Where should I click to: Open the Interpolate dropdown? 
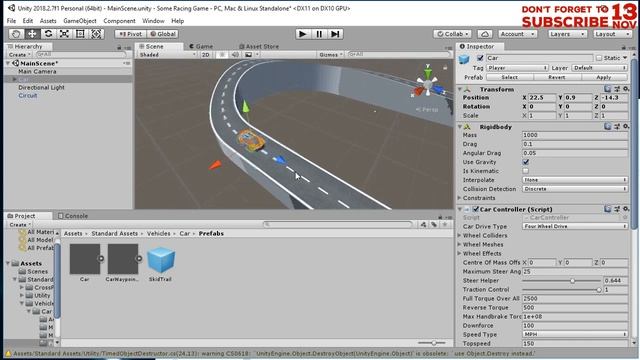(575, 180)
